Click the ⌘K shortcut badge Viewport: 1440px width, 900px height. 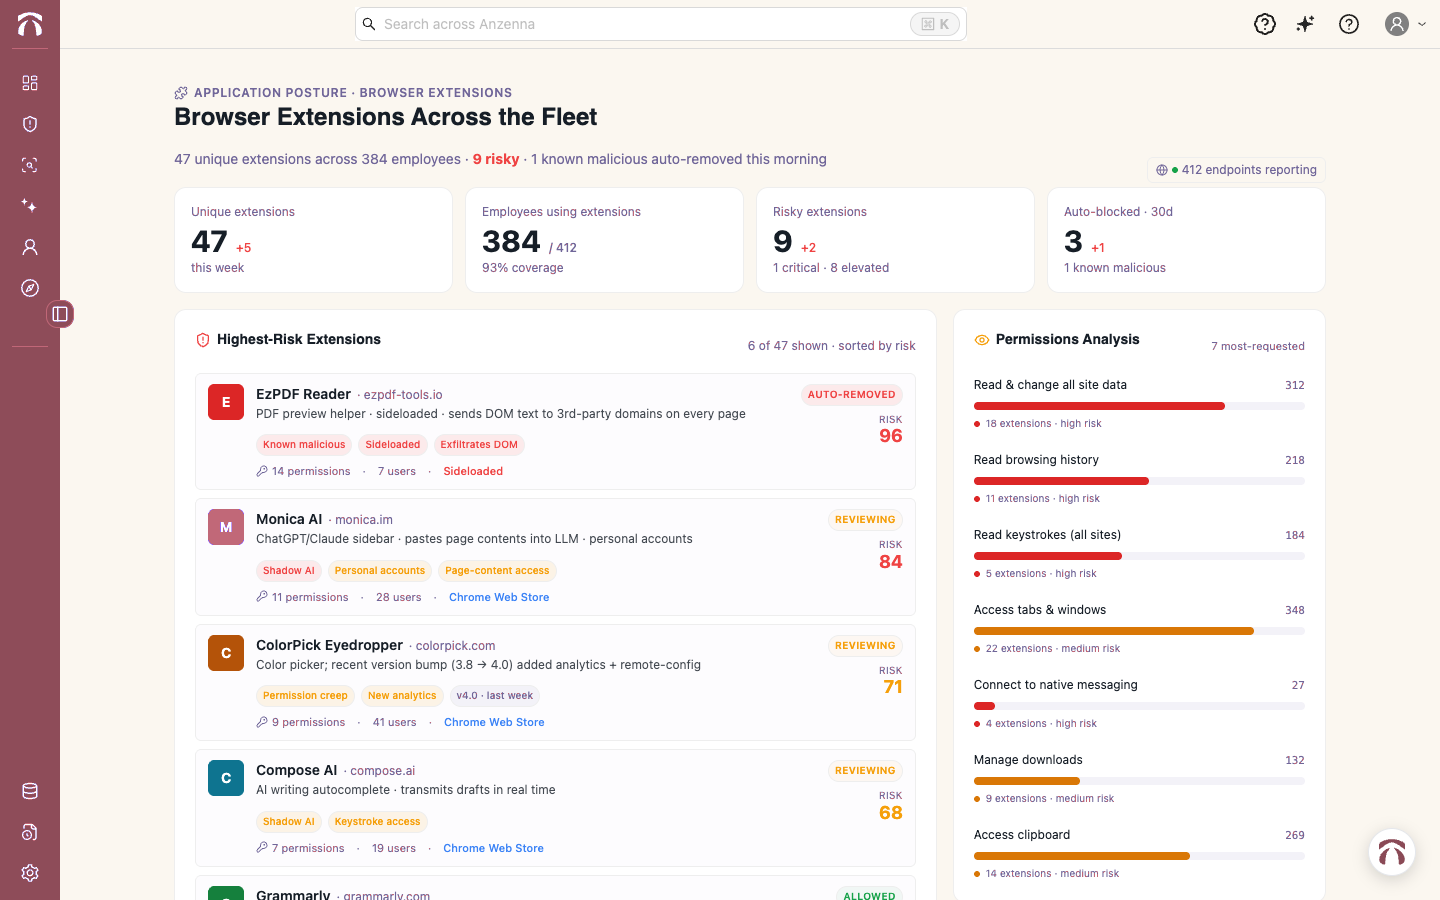(935, 24)
